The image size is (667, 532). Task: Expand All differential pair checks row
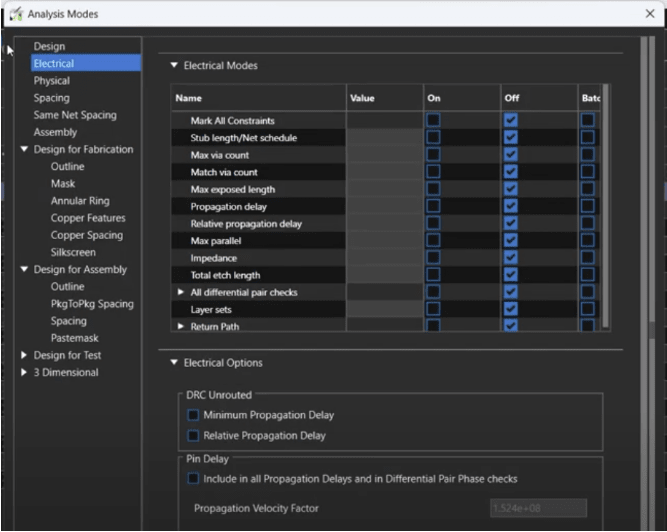pyautogui.click(x=181, y=292)
